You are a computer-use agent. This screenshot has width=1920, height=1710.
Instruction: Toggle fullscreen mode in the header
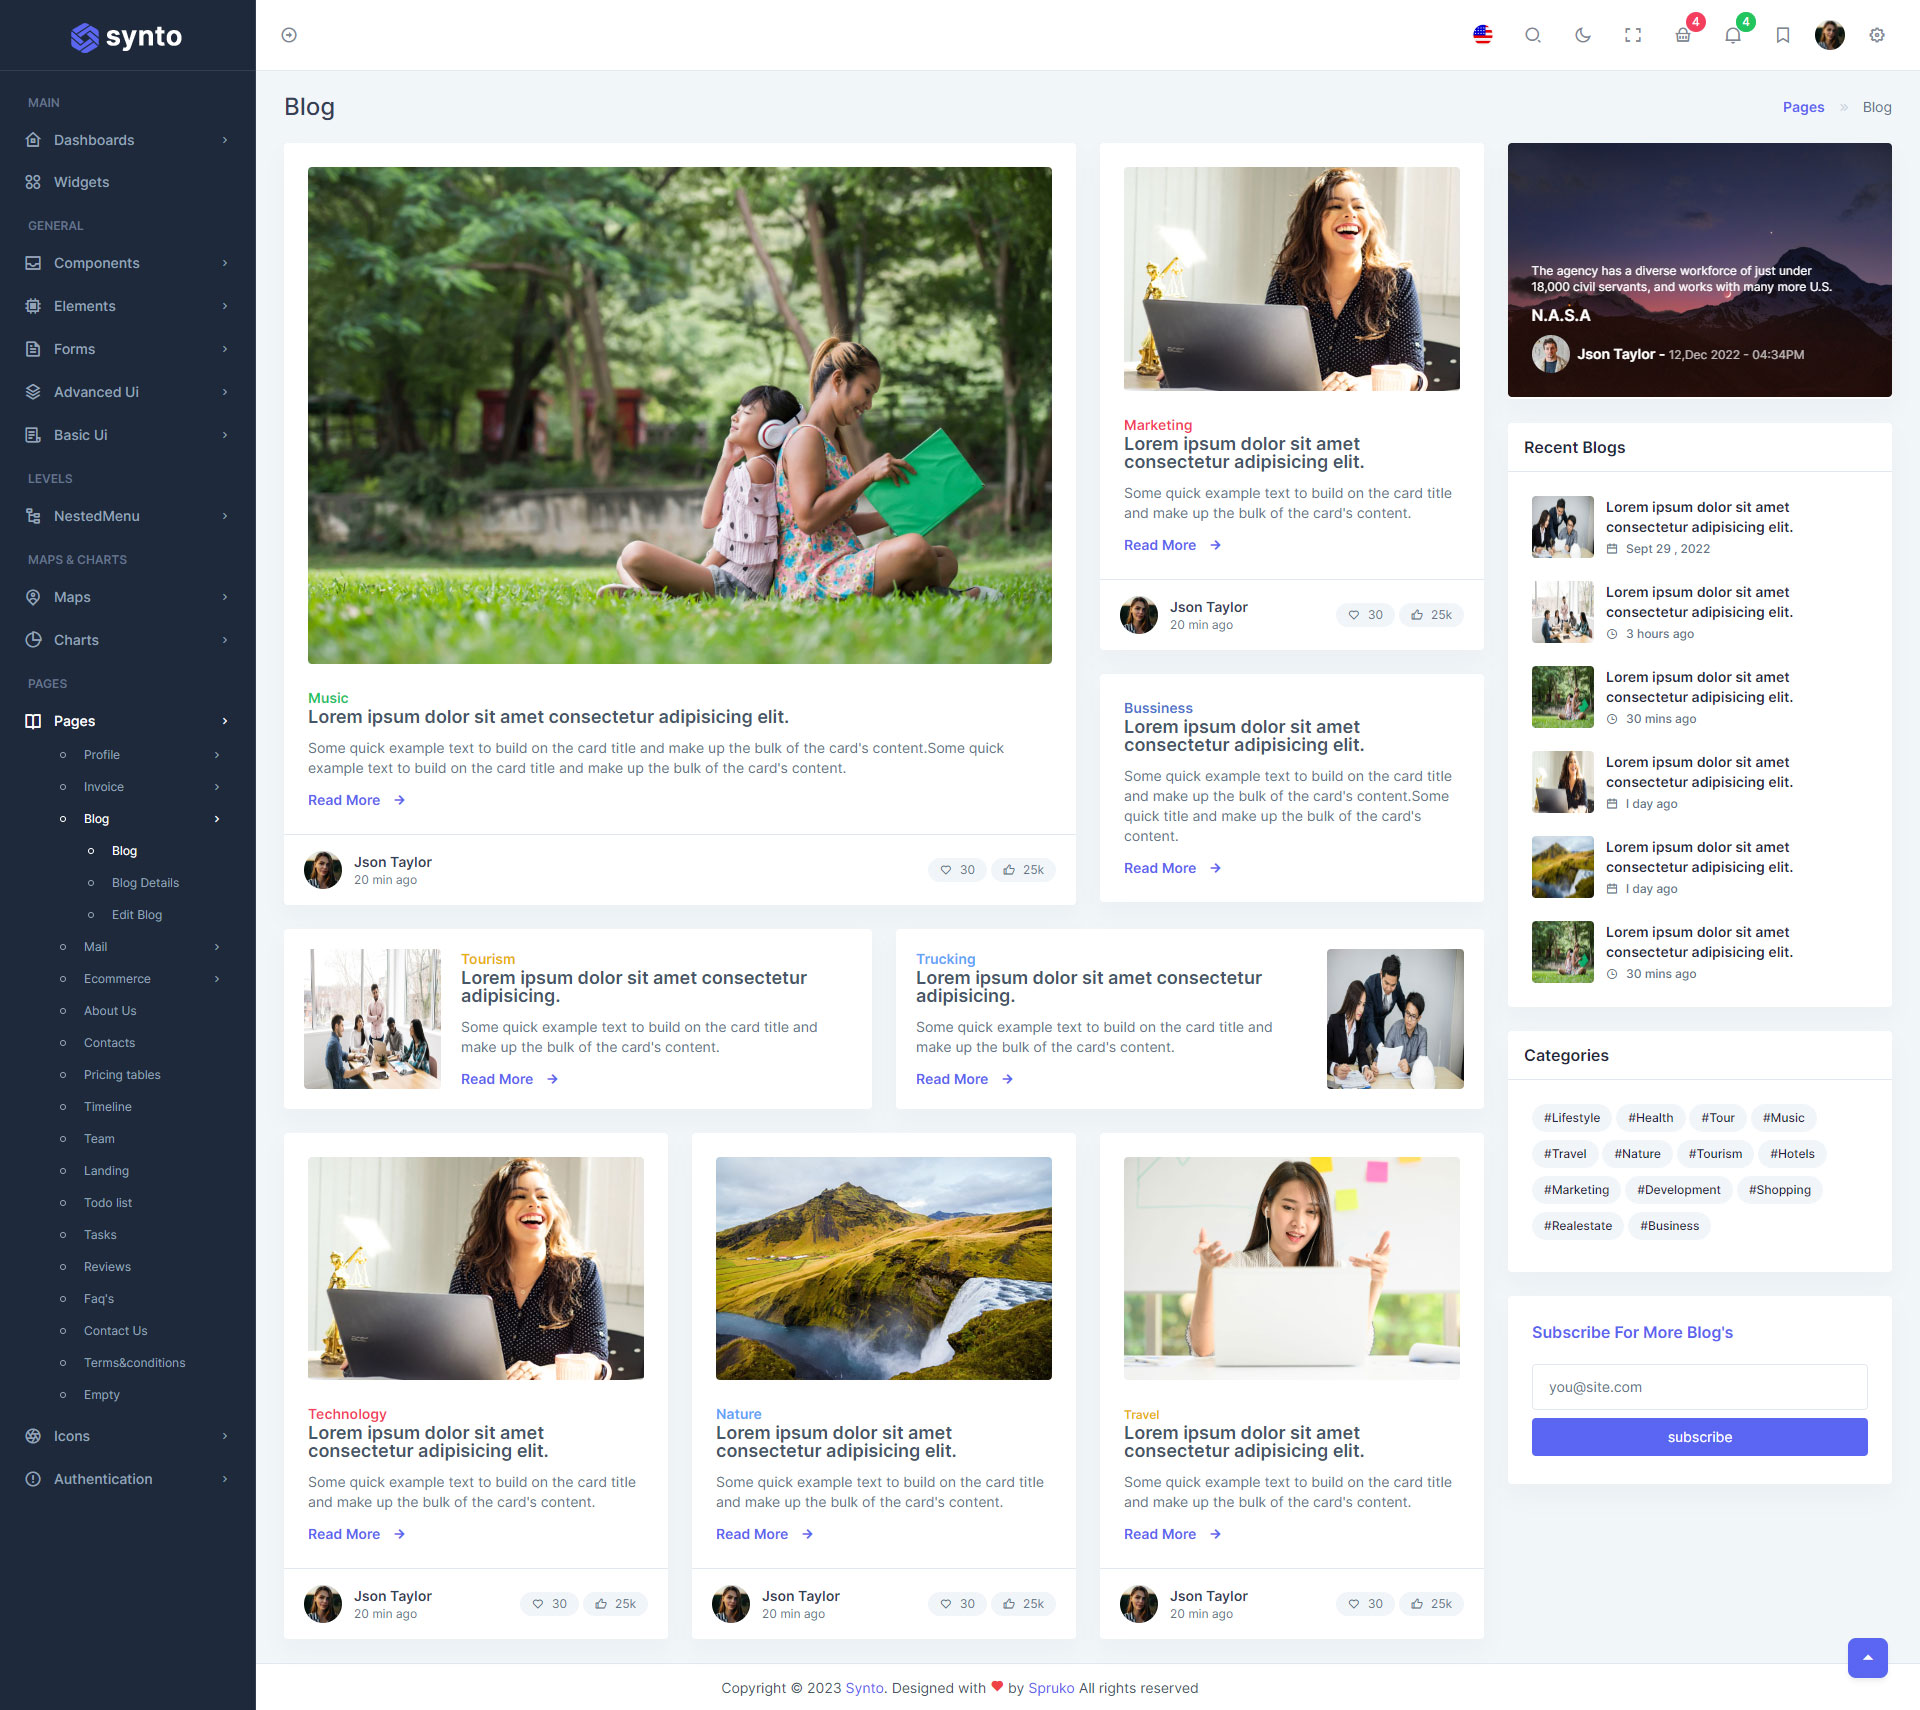(1632, 35)
